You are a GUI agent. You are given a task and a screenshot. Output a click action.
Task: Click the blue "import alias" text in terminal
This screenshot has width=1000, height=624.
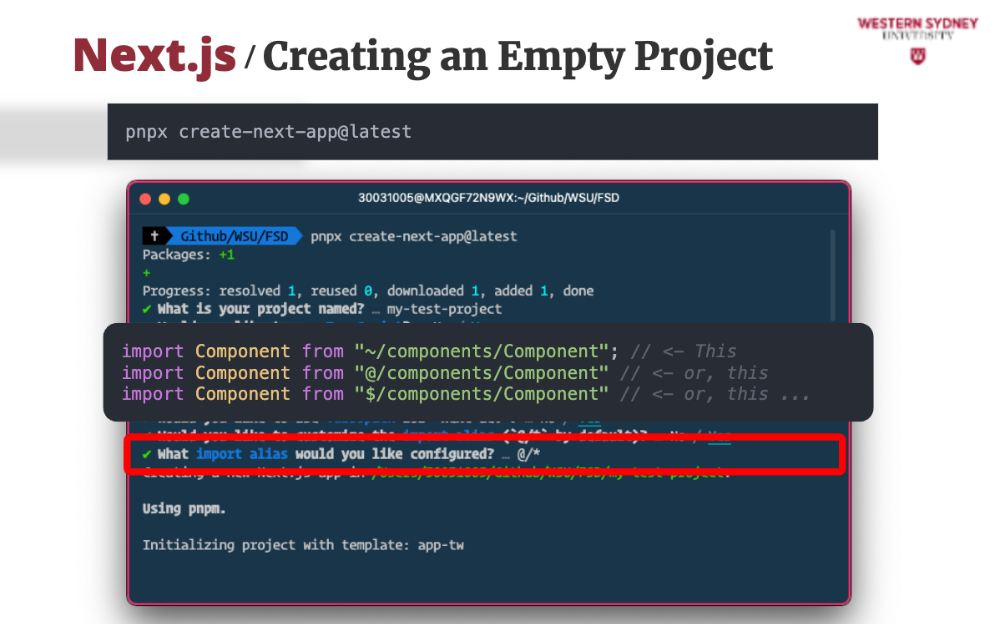(233, 454)
